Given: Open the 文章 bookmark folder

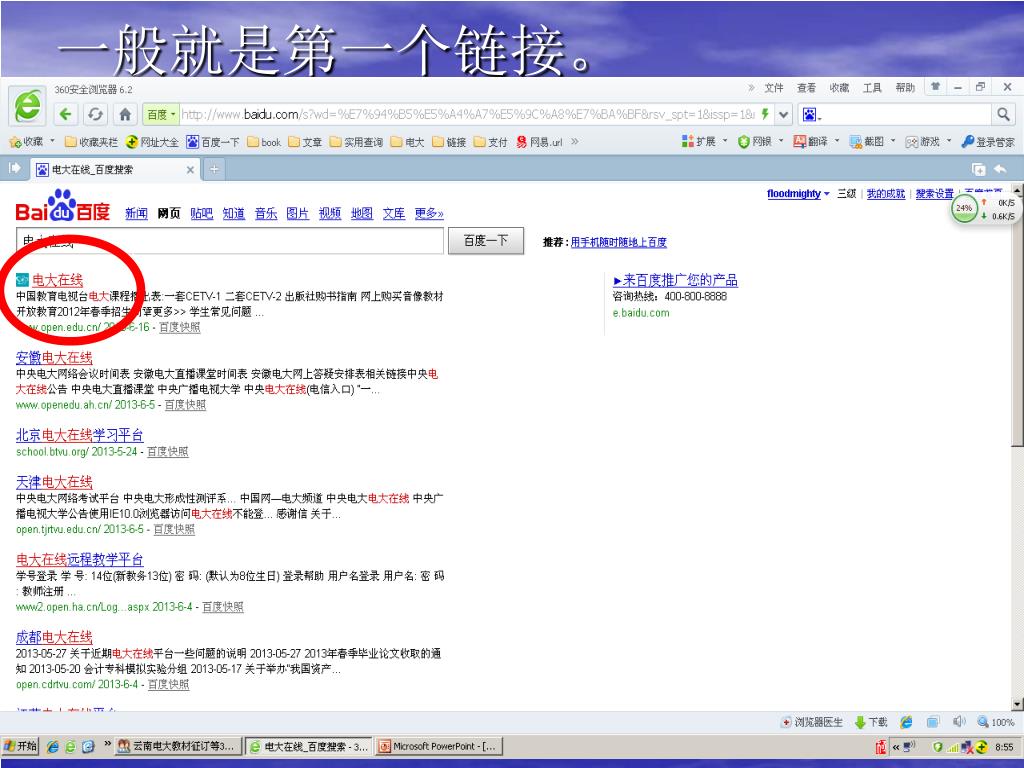Looking at the screenshot, I should click(x=305, y=142).
